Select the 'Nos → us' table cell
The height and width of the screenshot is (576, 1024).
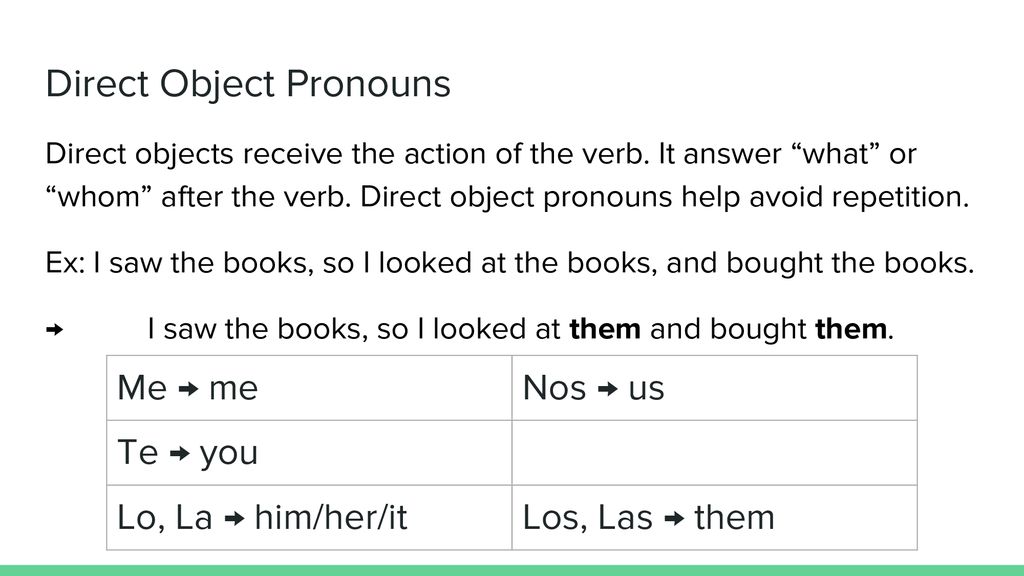[714, 388]
